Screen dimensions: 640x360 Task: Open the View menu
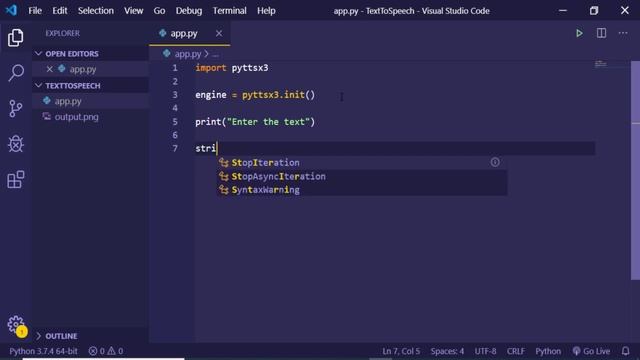pos(133,11)
